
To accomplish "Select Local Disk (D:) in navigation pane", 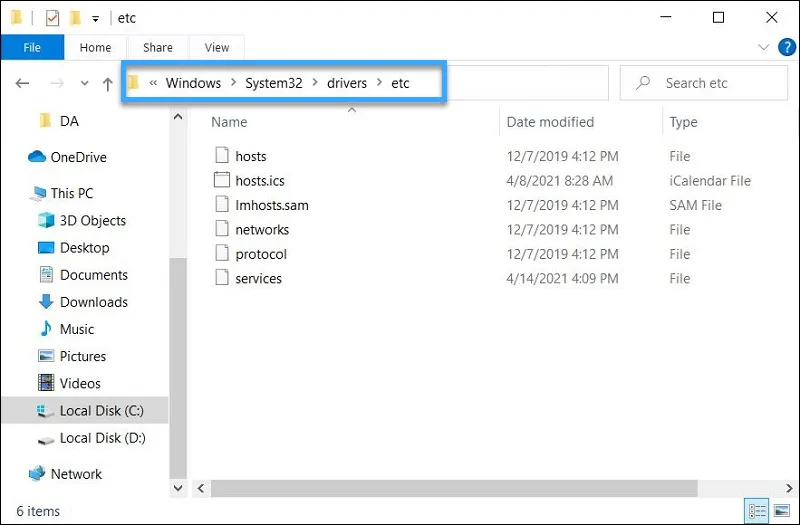I will [103, 438].
